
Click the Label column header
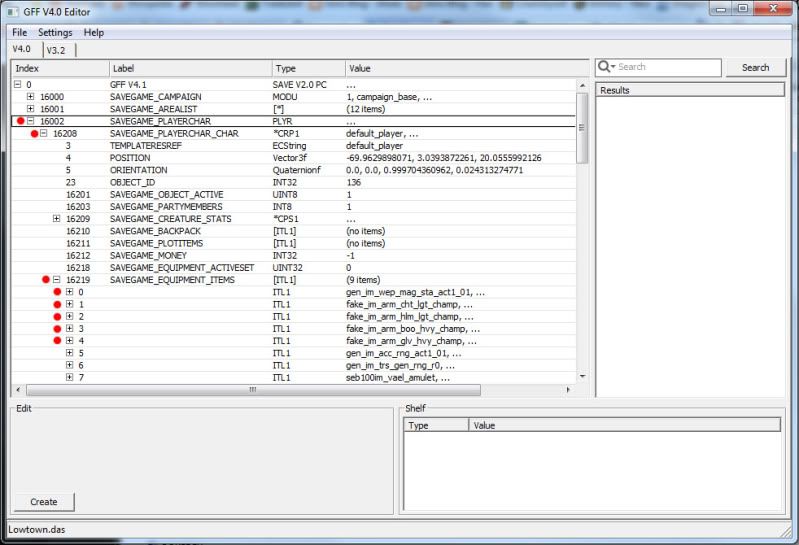tap(191, 69)
